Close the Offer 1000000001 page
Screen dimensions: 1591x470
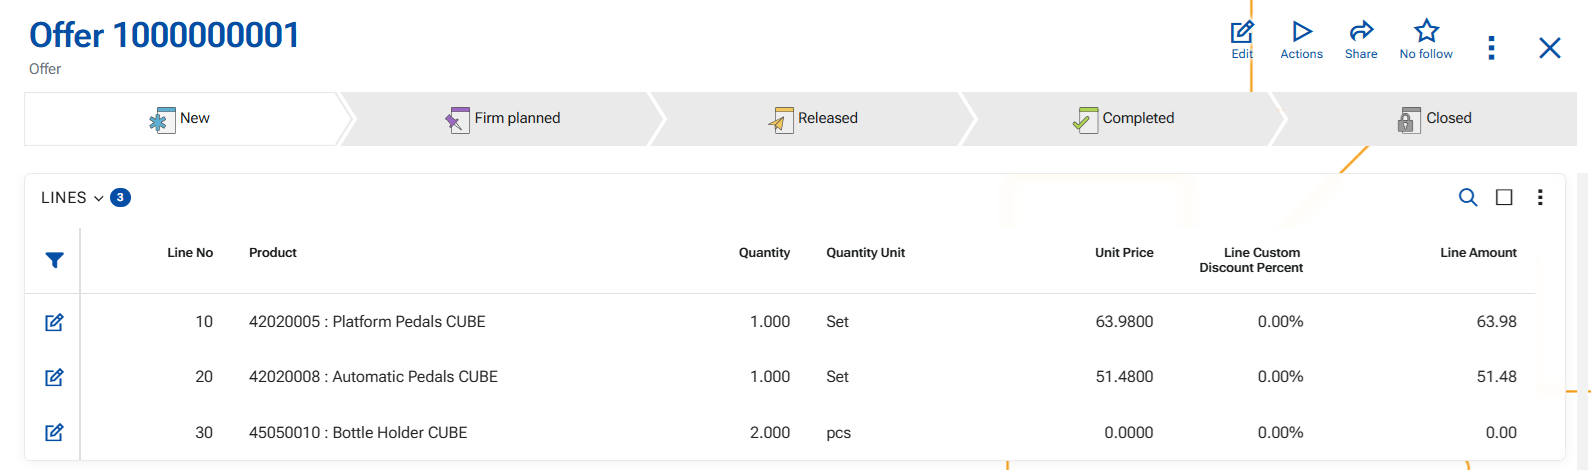click(1549, 48)
